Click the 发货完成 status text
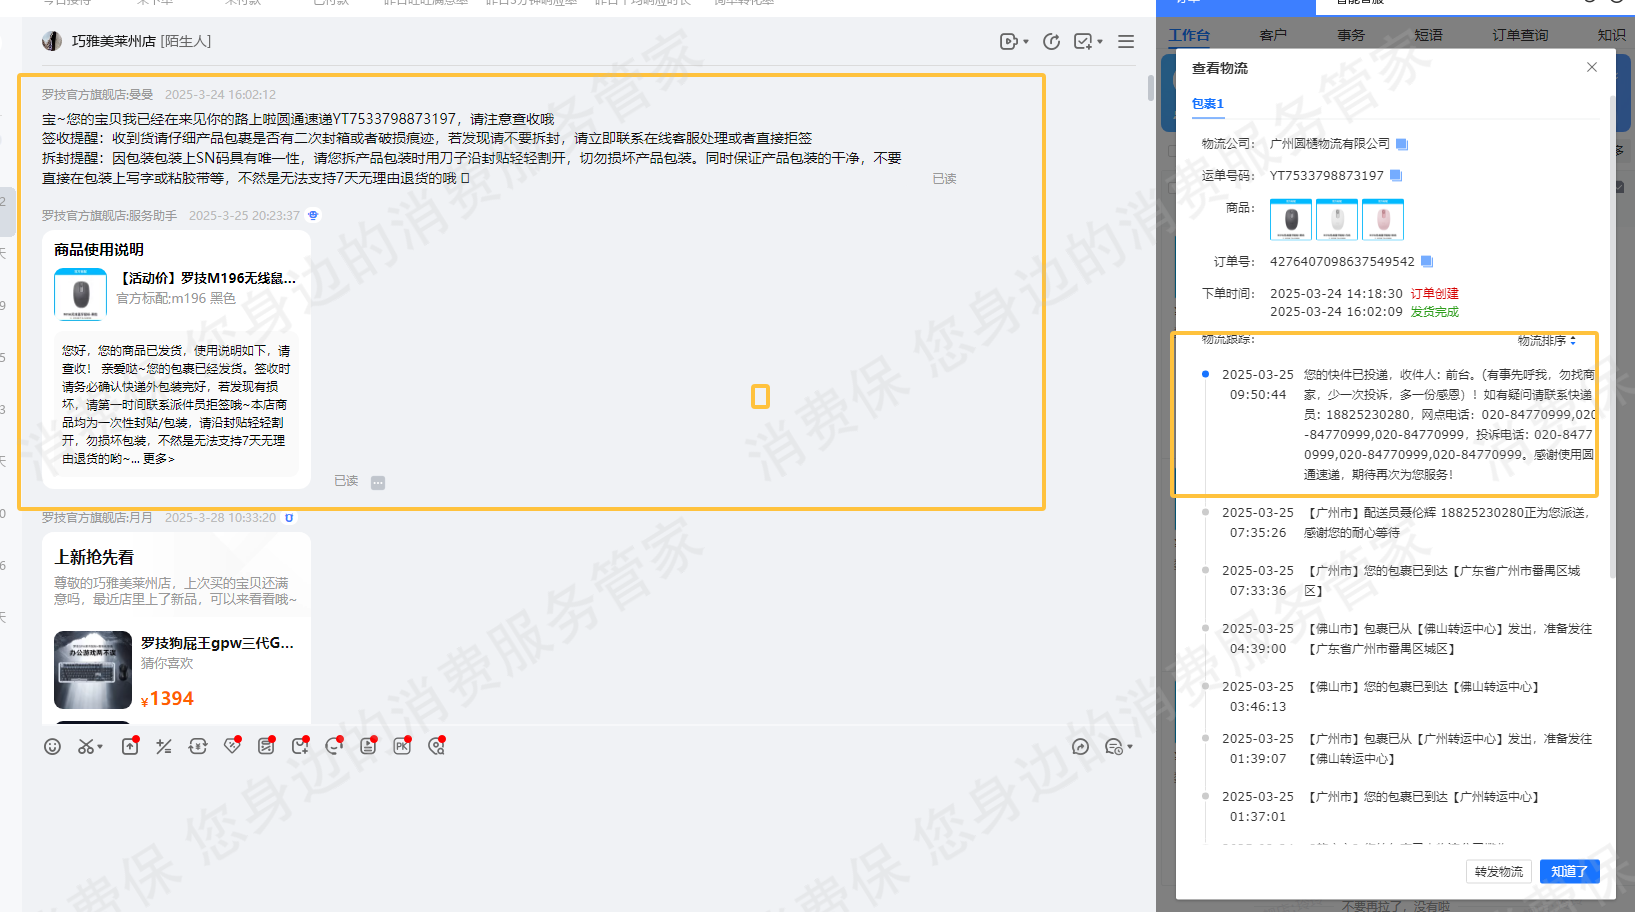 click(1434, 312)
